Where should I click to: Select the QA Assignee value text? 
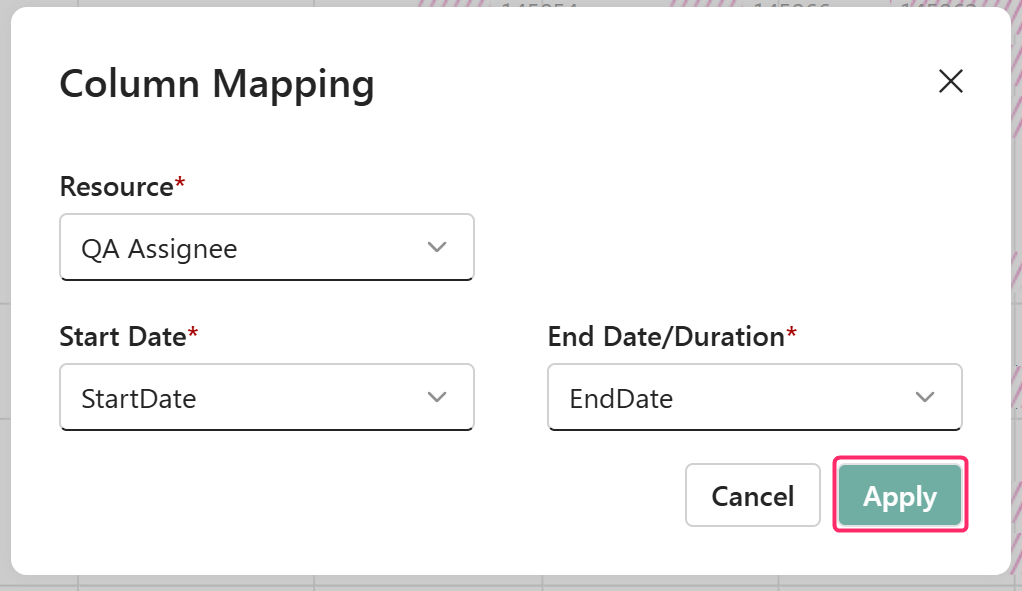(159, 249)
